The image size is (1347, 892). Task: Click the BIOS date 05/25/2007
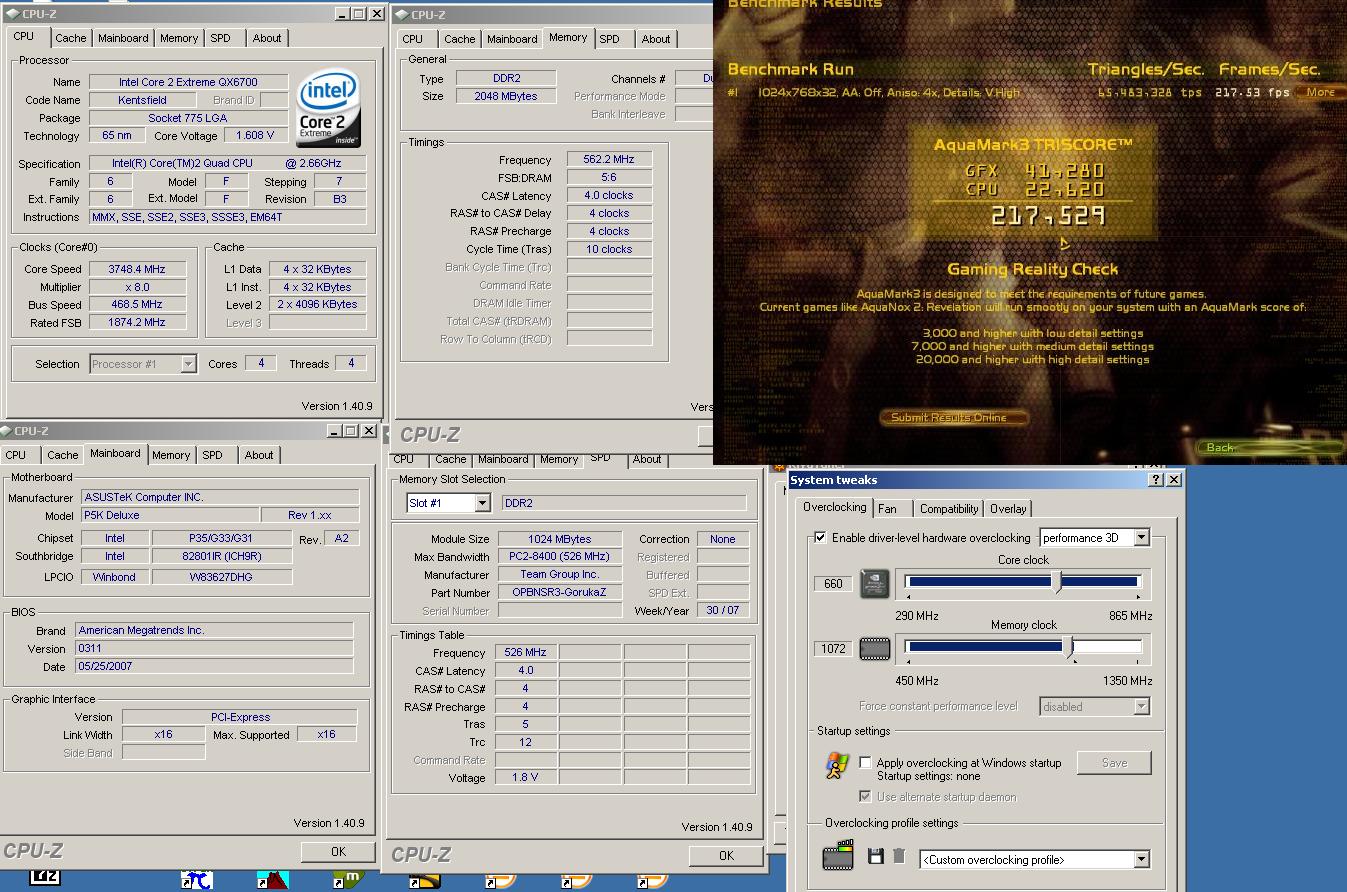point(215,667)
